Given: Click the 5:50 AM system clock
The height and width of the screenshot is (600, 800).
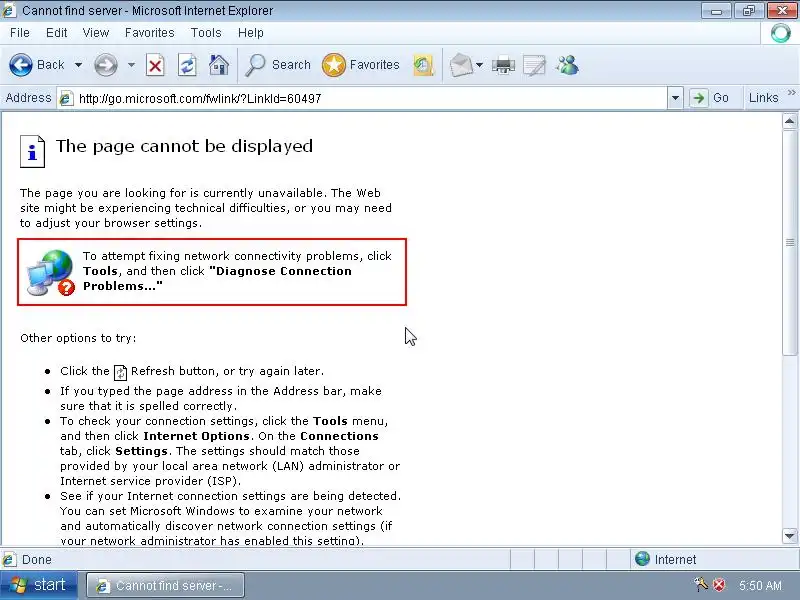Looking at the screenshot, I should coord(760,585).
